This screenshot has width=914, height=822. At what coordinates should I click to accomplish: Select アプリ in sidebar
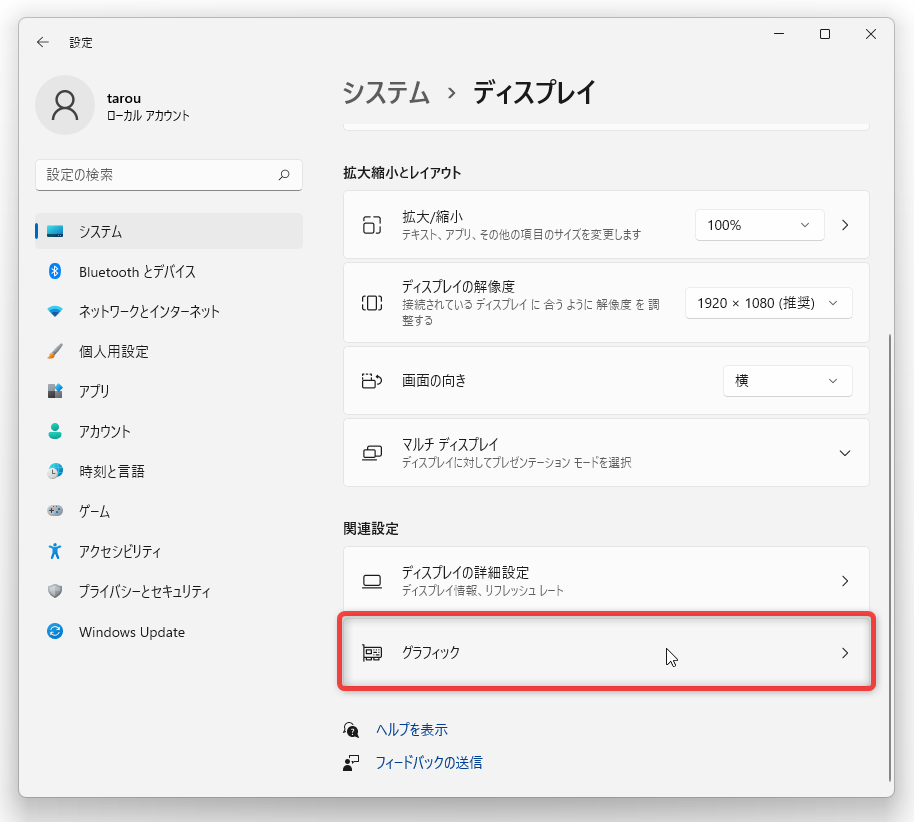(169, 391)
